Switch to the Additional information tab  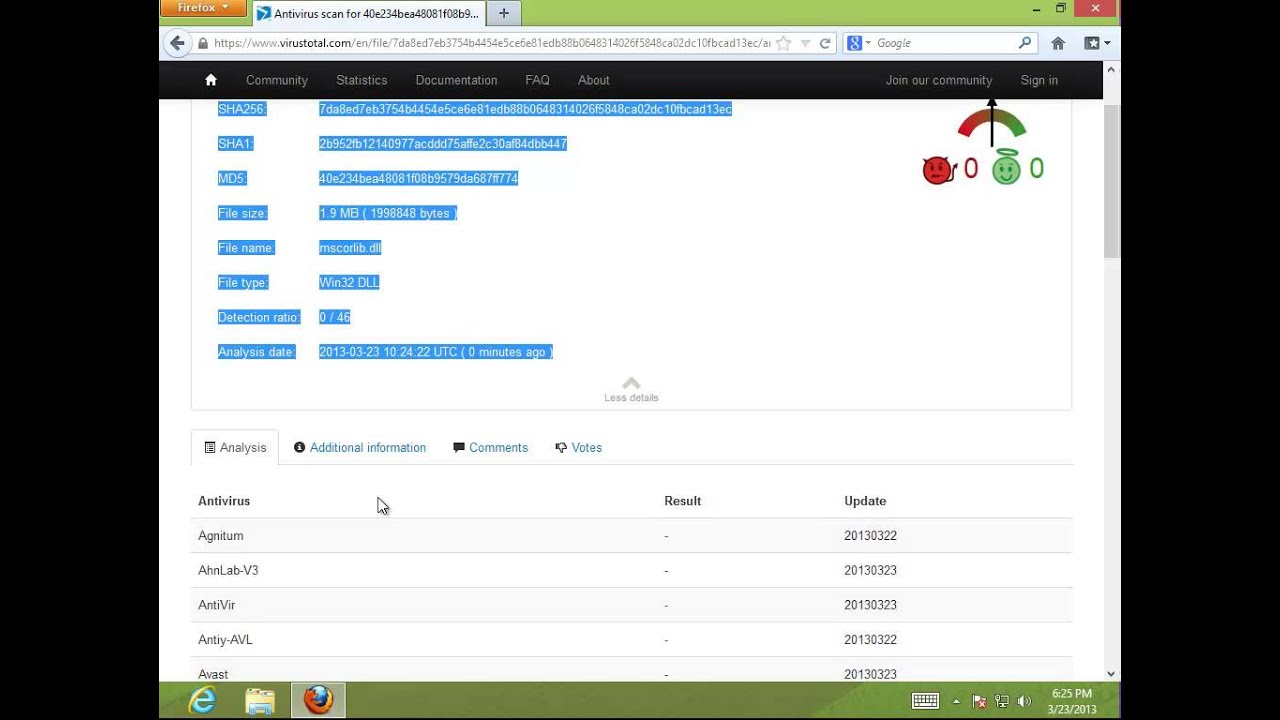tap(360, 448)
